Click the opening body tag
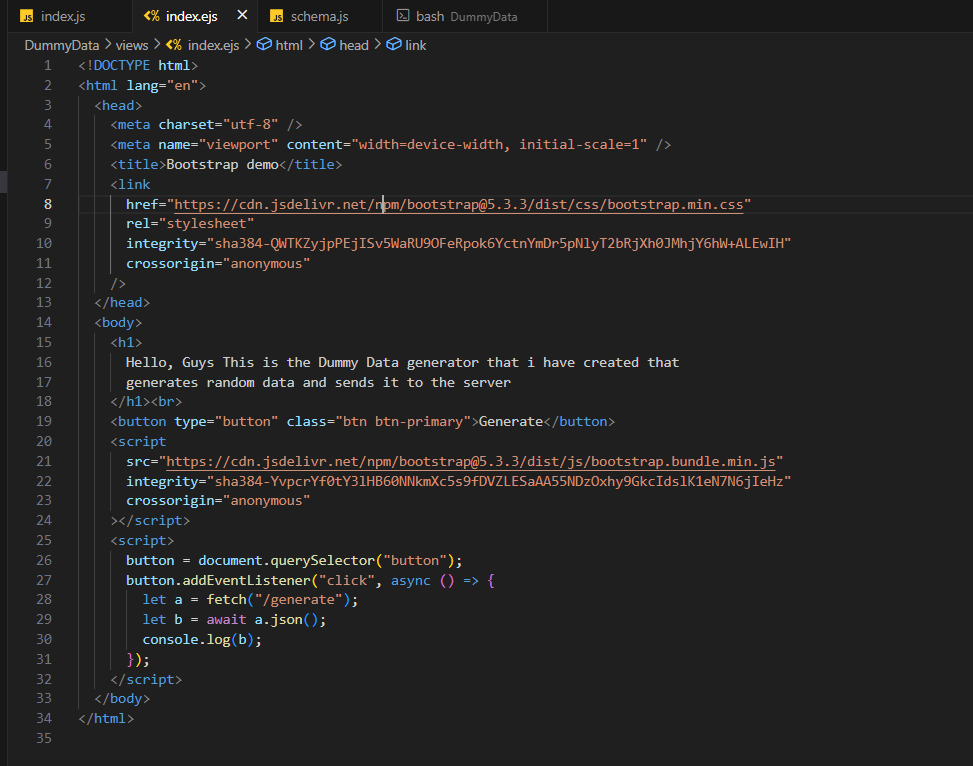The height and width of the screenshot is (766, 973). 118,322
